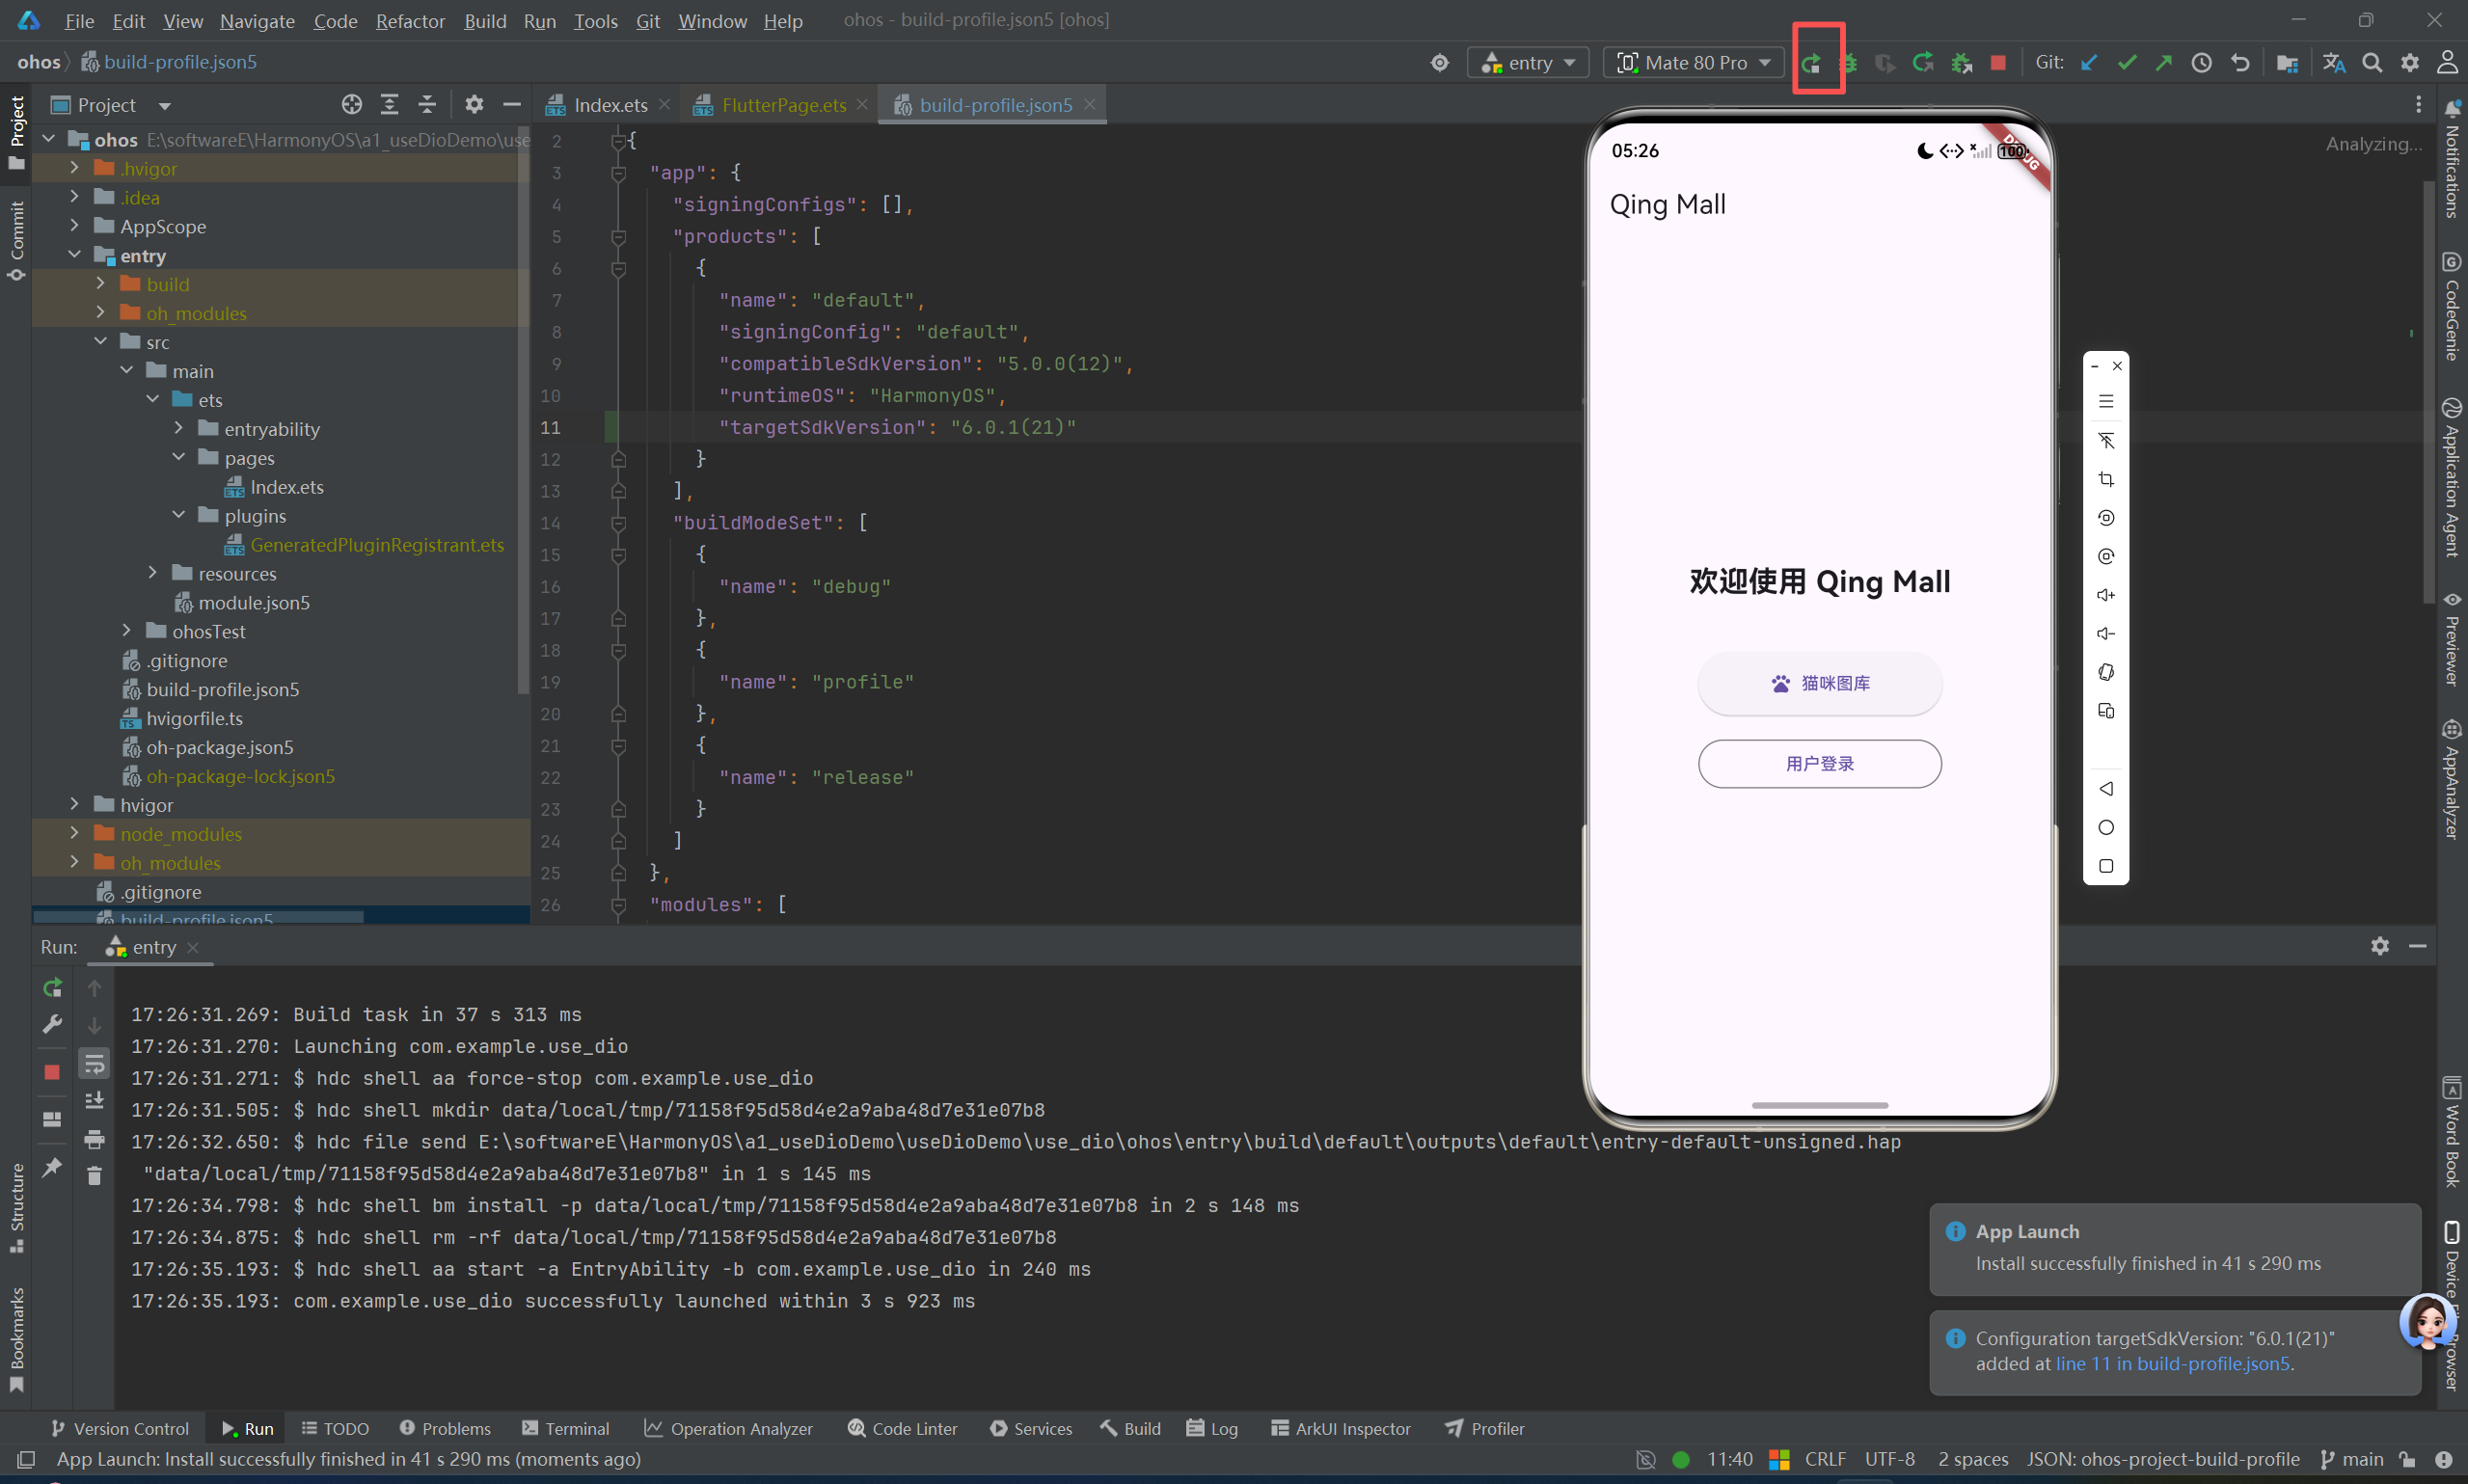Click the green Run entry toolbar icon
Screen dimensions: 2468x1484
point(1811,63)
